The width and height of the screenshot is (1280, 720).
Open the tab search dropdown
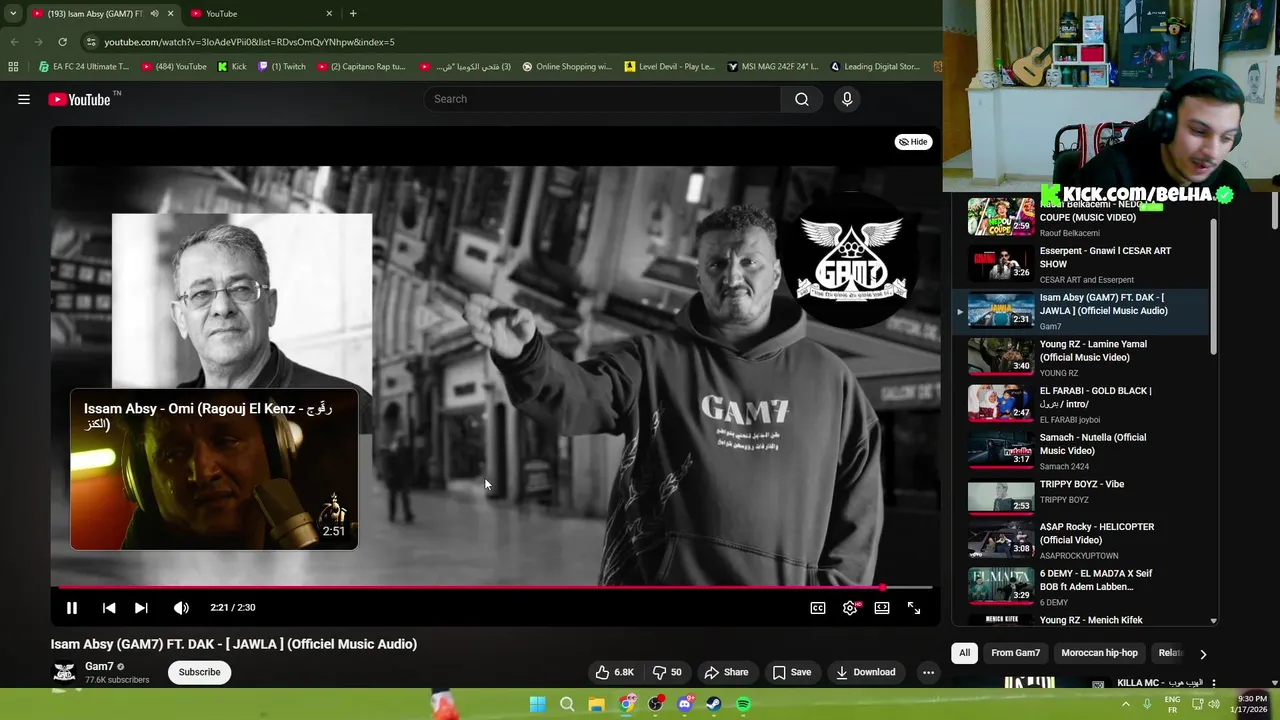(13, 14)
